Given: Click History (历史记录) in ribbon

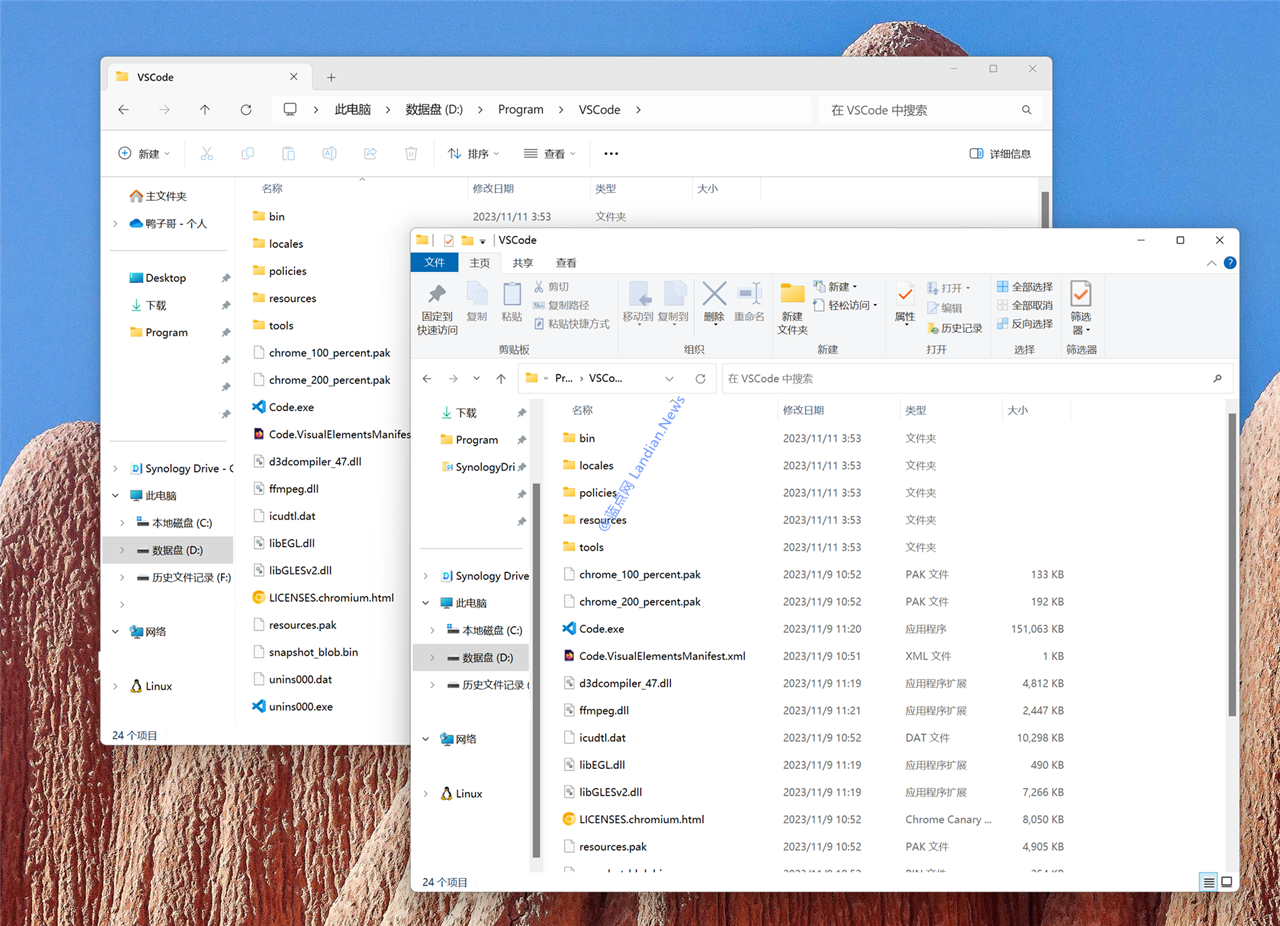Looking at the screenshot, I should [955, 328].
